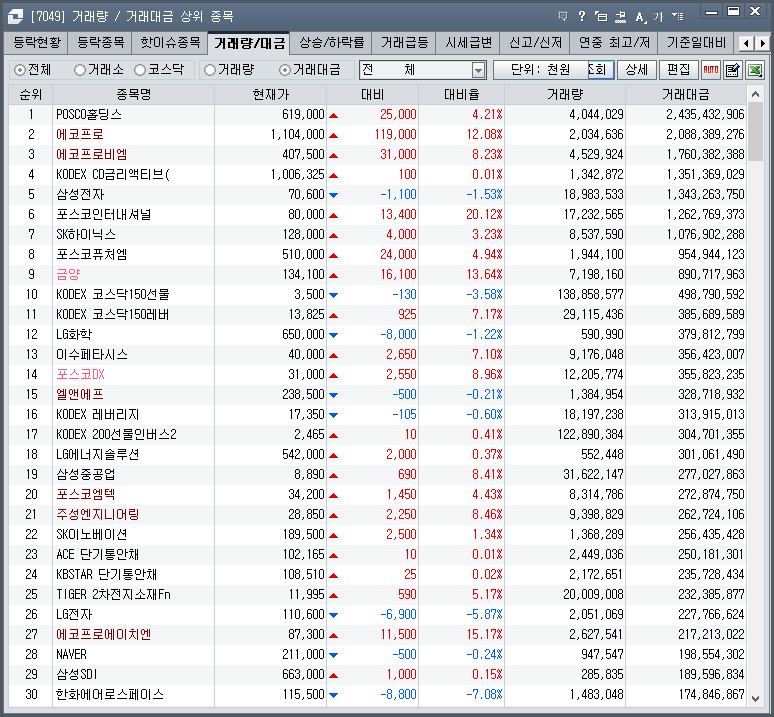Click the 조회 search button
774x717 pixels.
601,70
